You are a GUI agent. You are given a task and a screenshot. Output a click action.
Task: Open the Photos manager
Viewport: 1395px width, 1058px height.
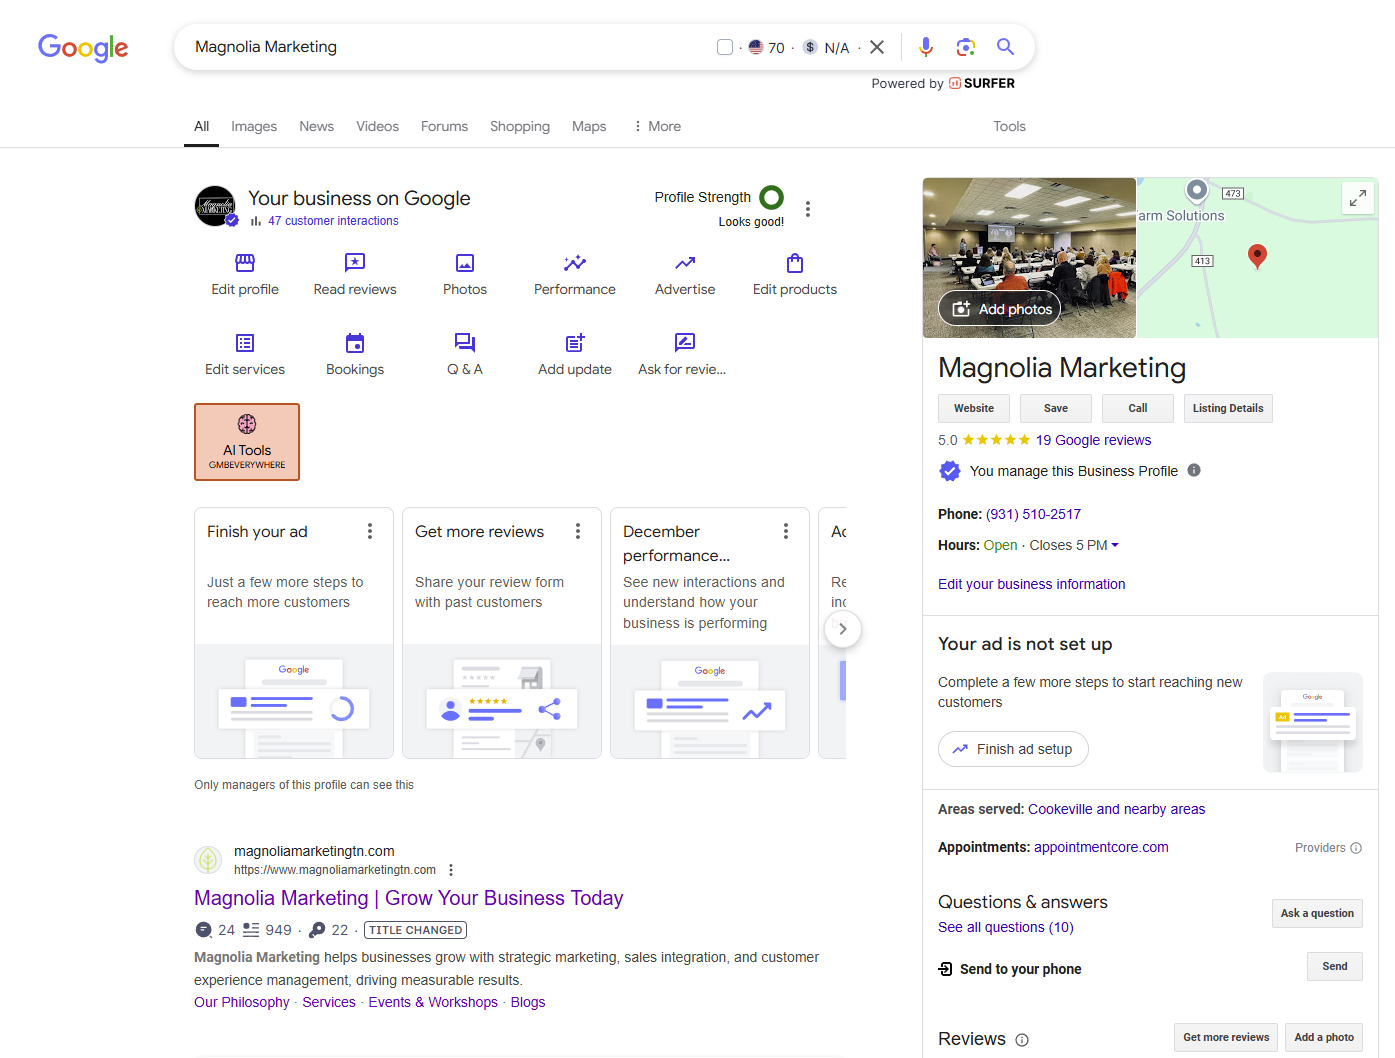click(465, 275)
